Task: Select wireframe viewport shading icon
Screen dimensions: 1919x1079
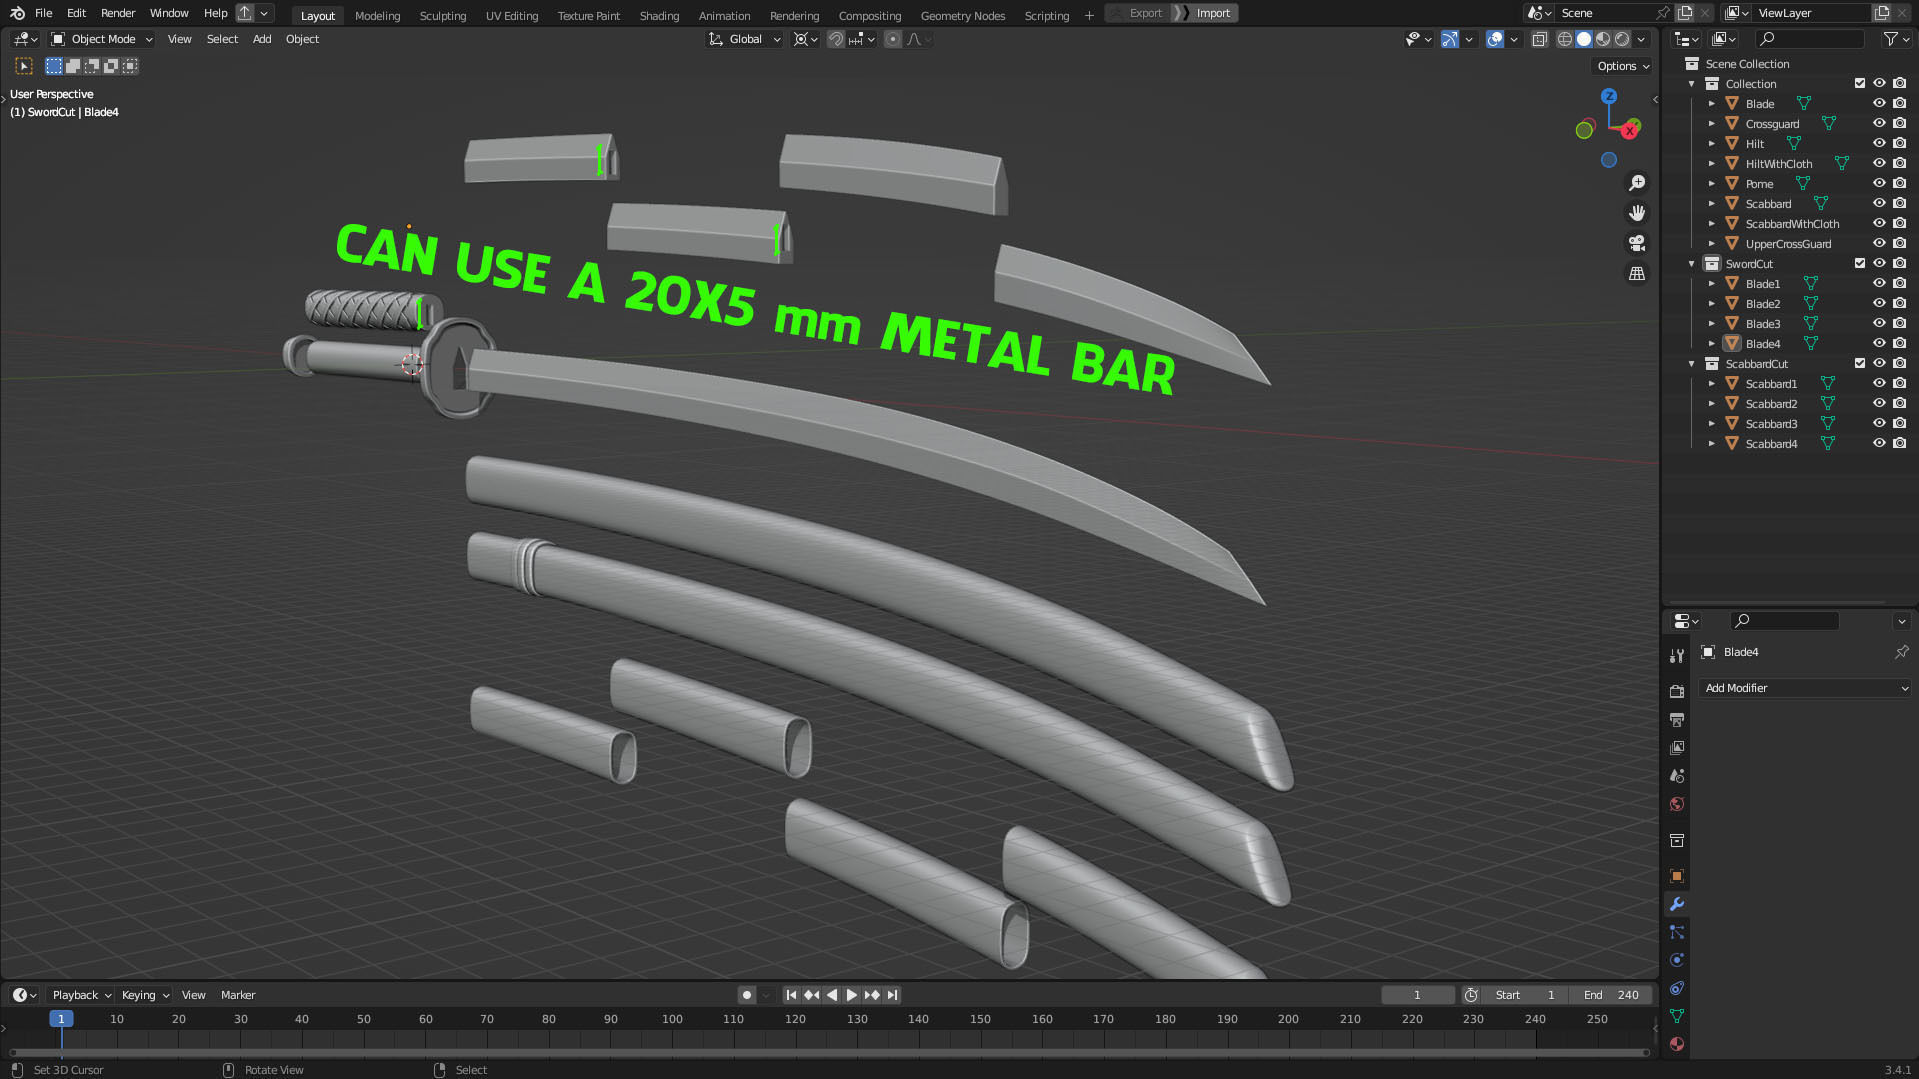Action: 1565,39
